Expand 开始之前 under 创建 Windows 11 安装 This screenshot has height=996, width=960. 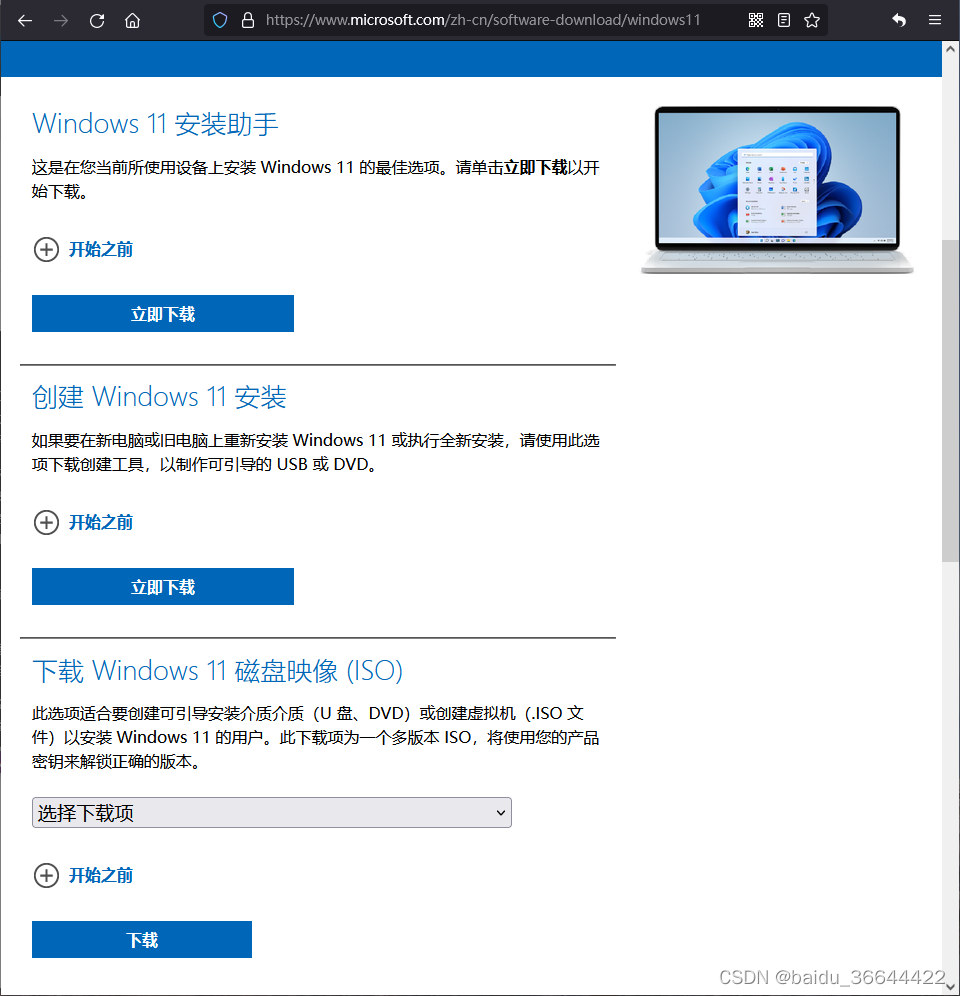pos(83,522)
